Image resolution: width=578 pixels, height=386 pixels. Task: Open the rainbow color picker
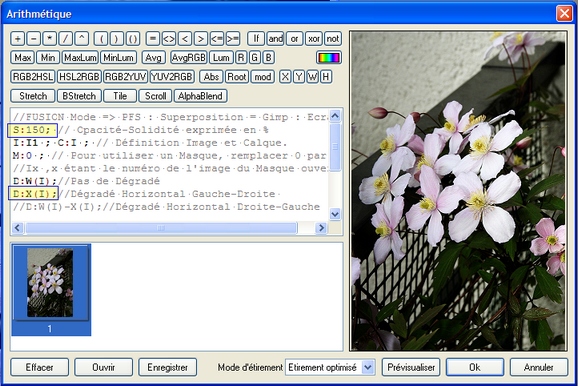pos(329,58)
